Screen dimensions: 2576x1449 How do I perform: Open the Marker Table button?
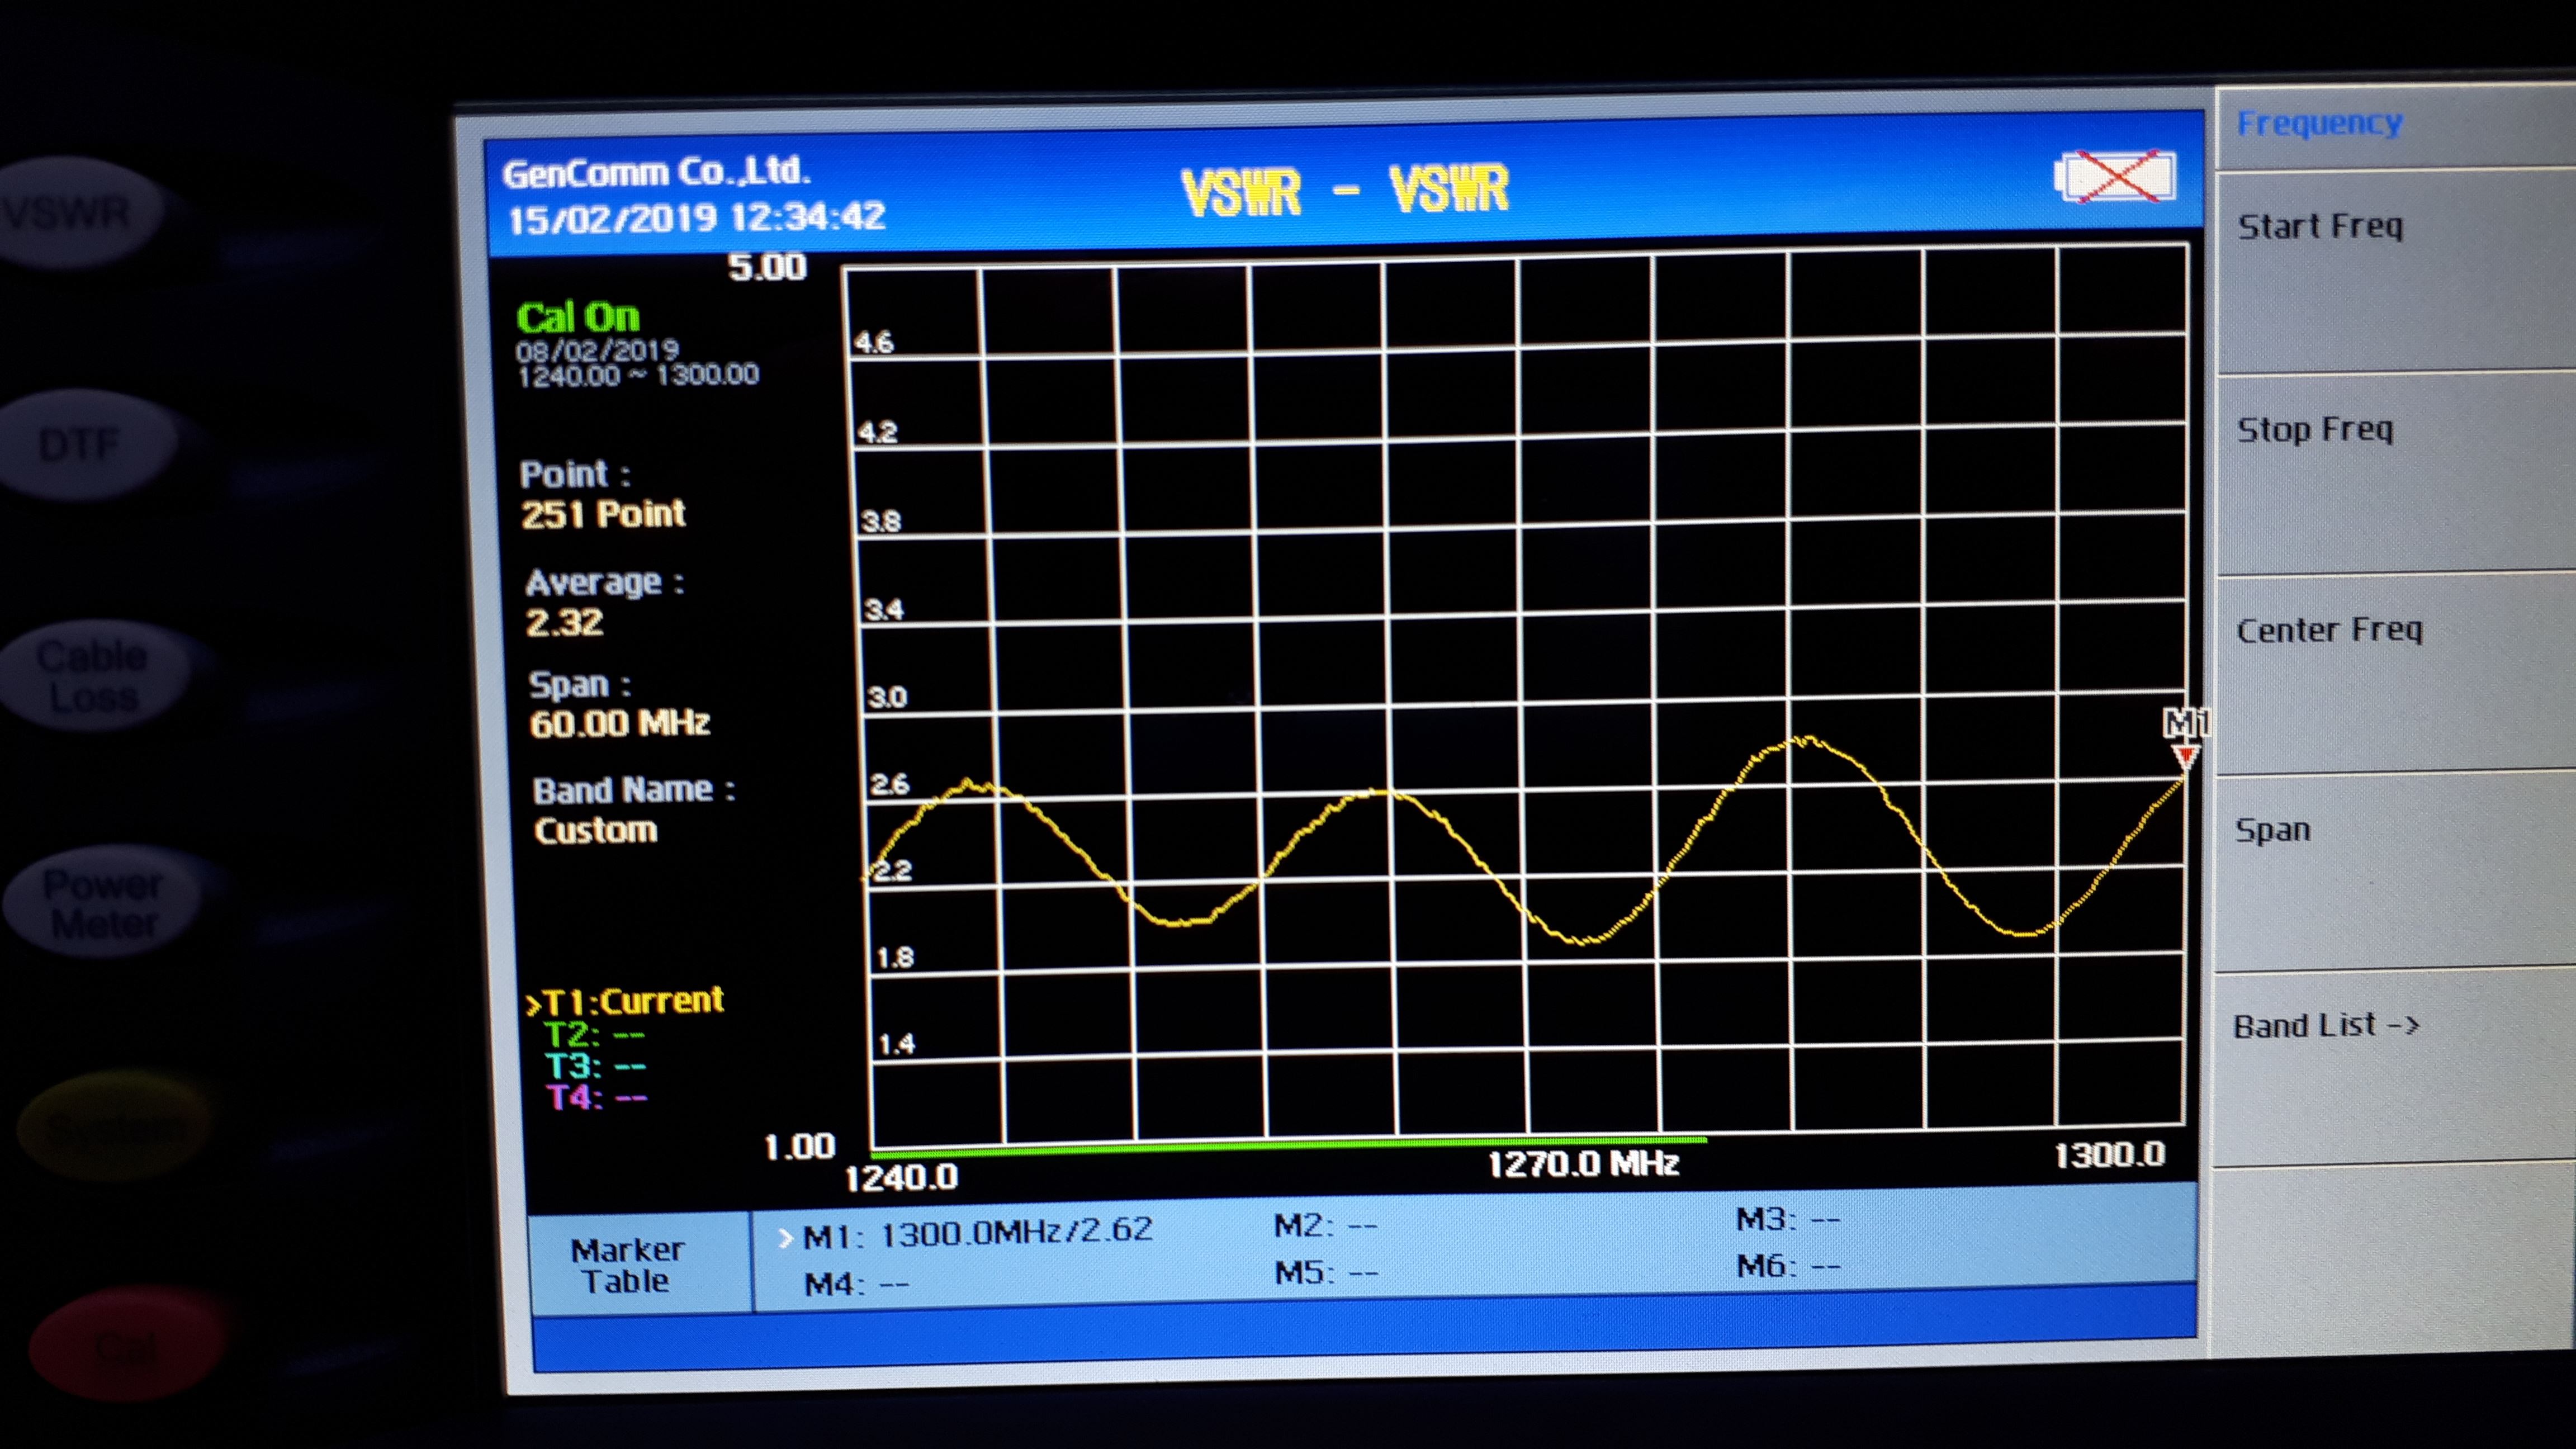tap(639, 1264)
